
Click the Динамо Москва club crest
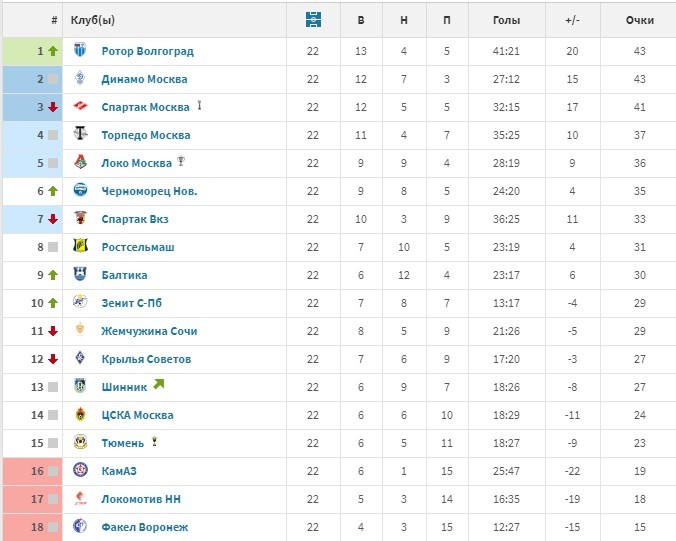80,78
